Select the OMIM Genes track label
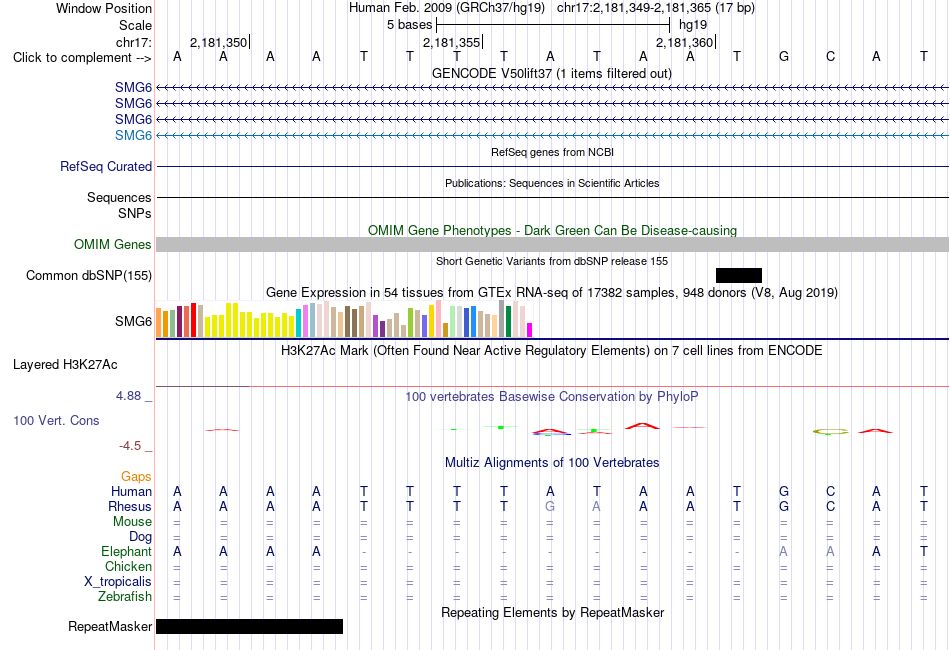Viewport: 950px width, 650px height. click(113, 244)
